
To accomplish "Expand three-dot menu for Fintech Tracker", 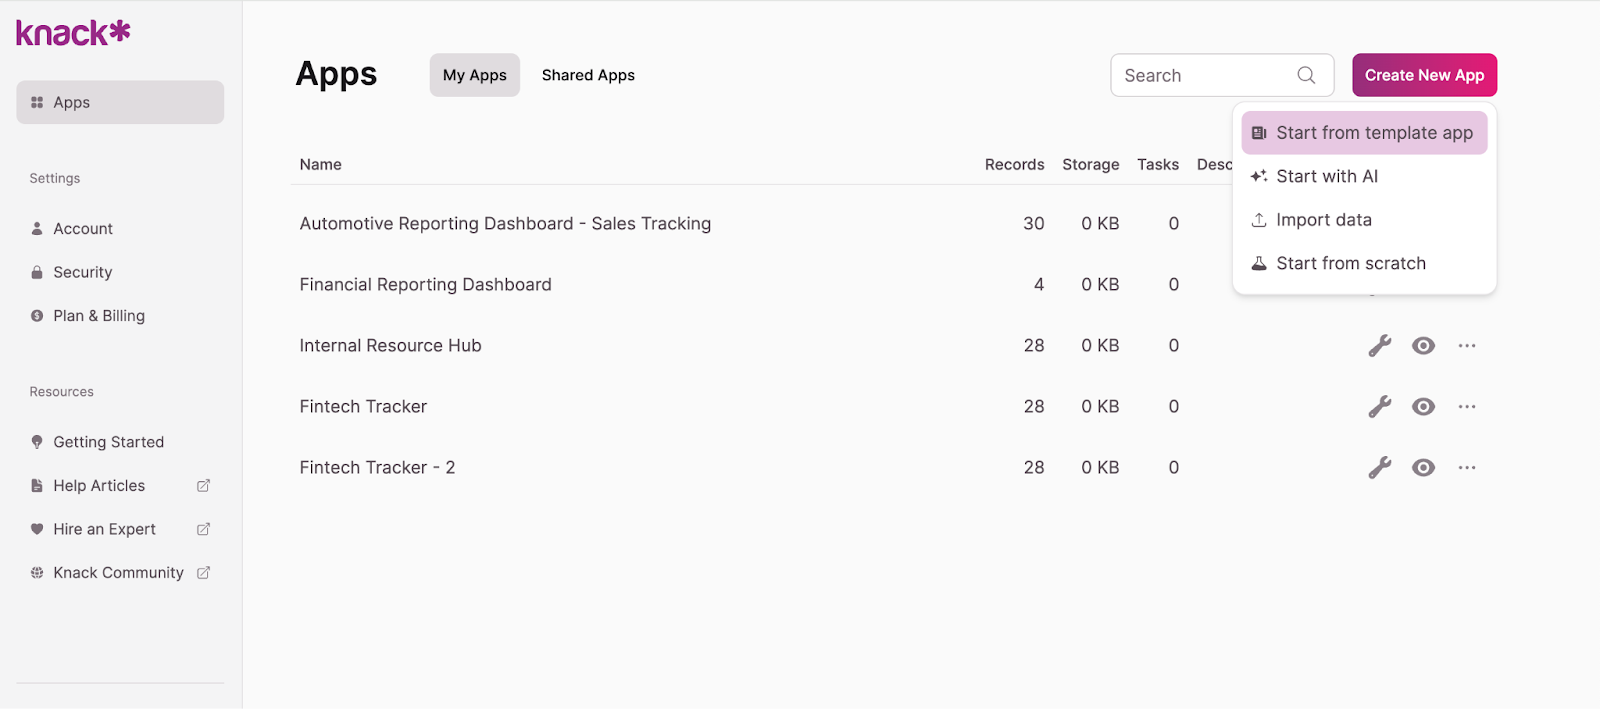I will [x=1467, y=407].
